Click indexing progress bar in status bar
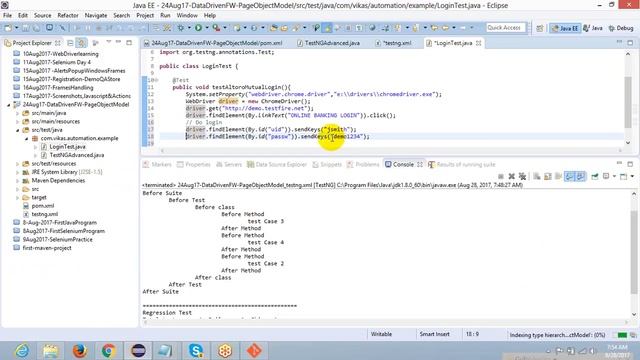The height and width of the screenshot is (360, 640). tap(622, 335)
